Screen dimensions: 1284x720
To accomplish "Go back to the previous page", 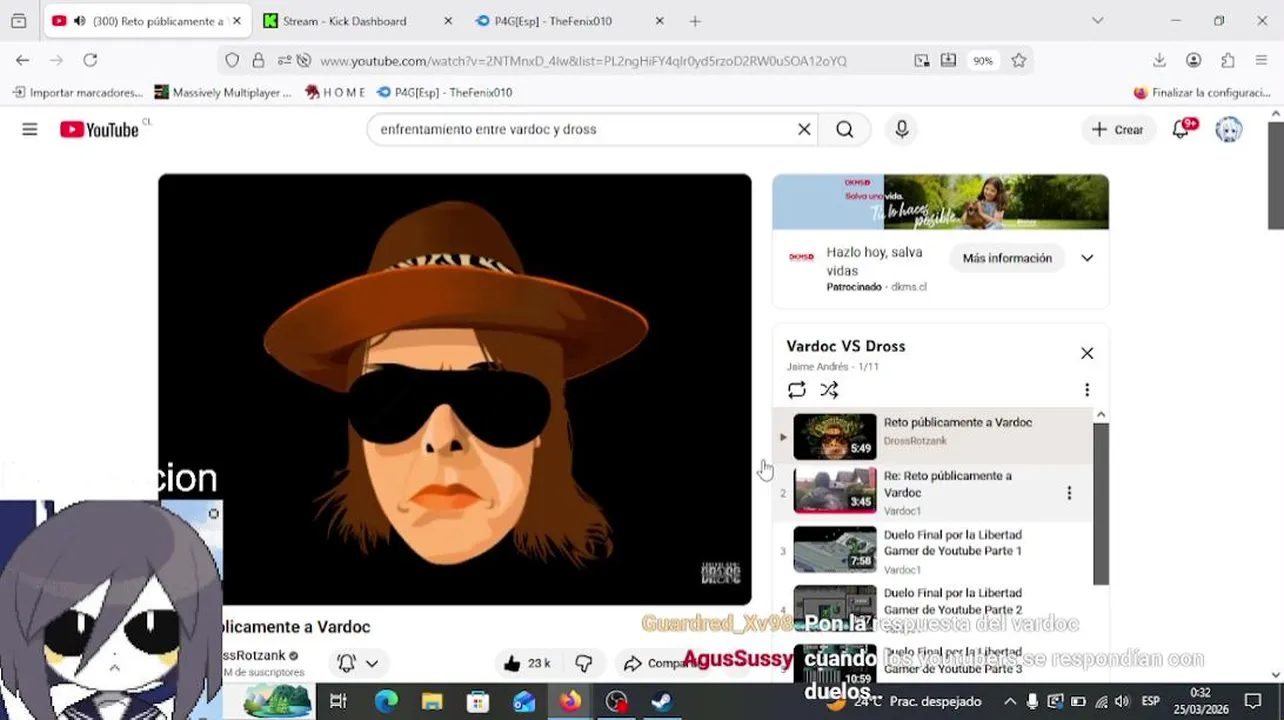I will pos(22,61).
